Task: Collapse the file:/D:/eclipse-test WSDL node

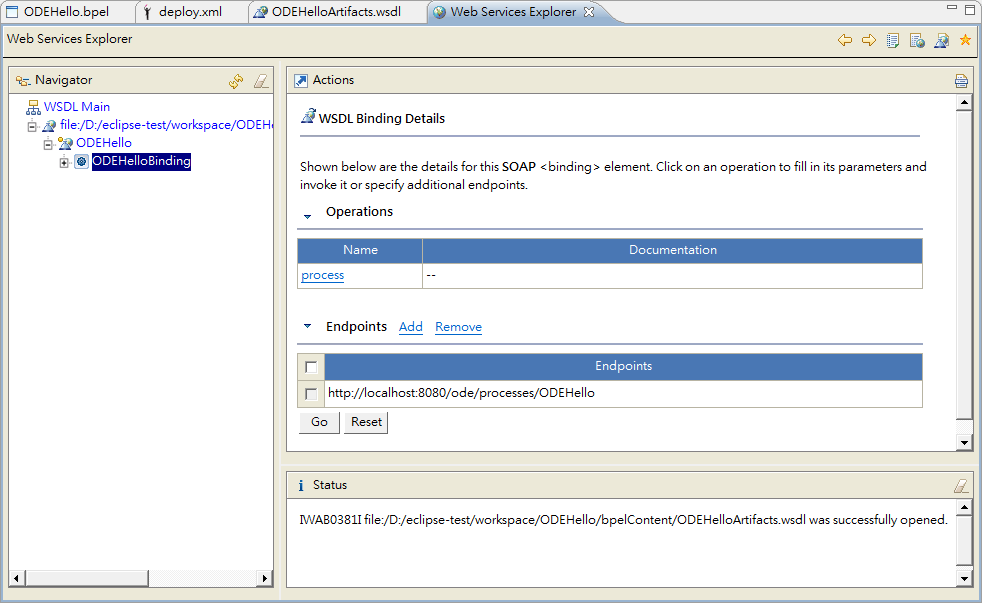Action: click(x=32, y=126)
